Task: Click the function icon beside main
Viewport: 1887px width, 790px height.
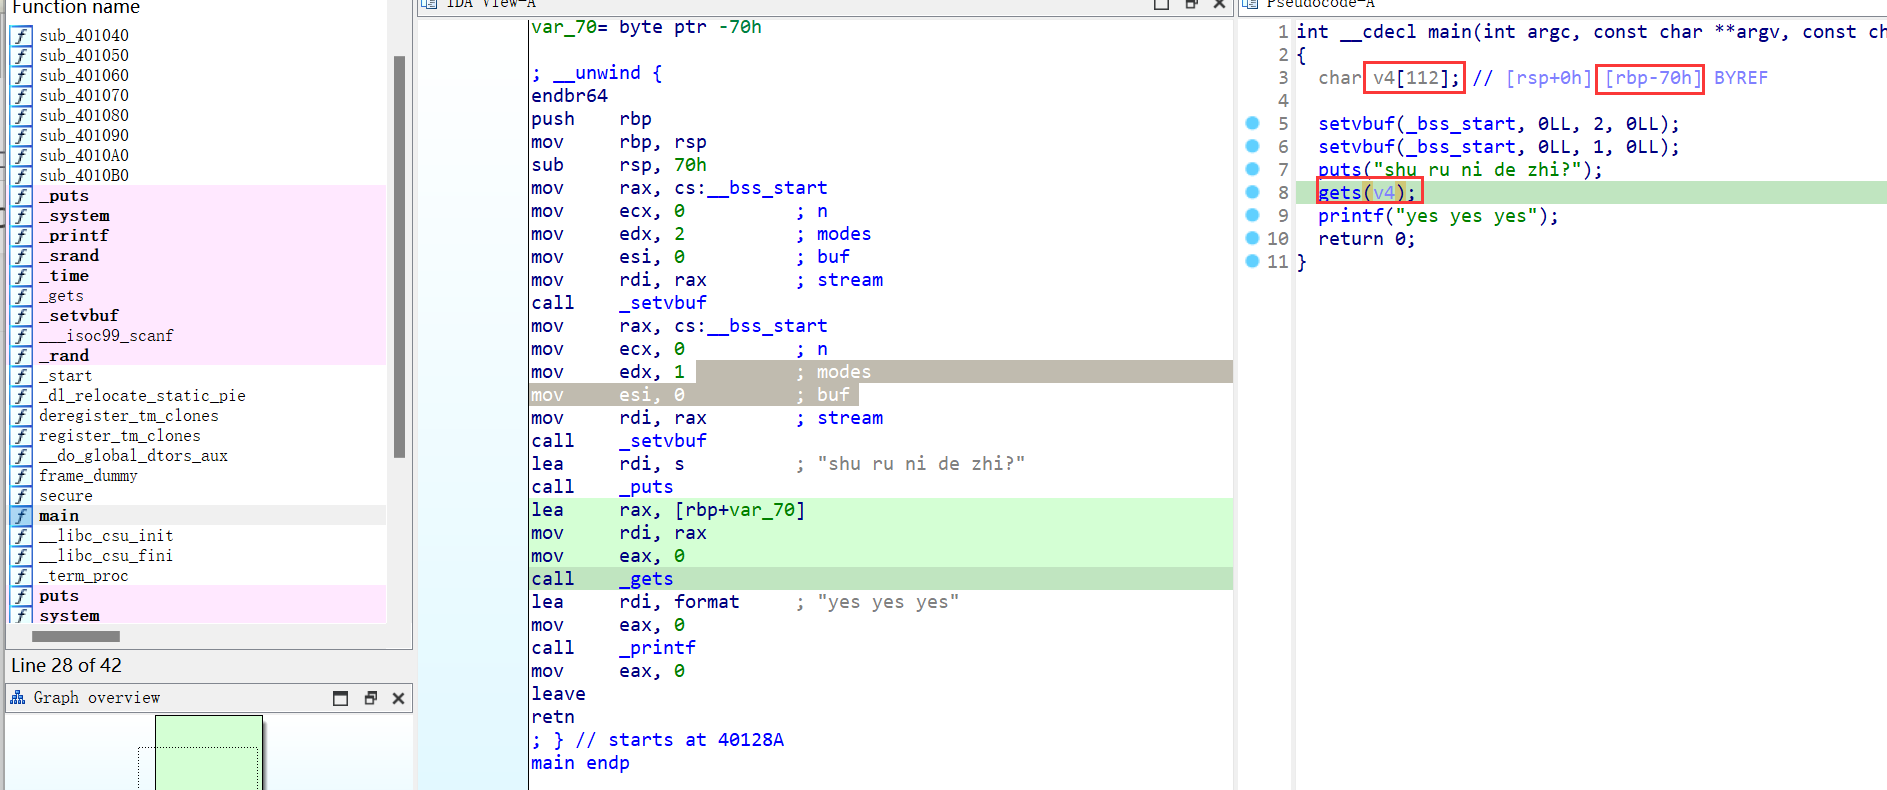Action: click(22, 516)
